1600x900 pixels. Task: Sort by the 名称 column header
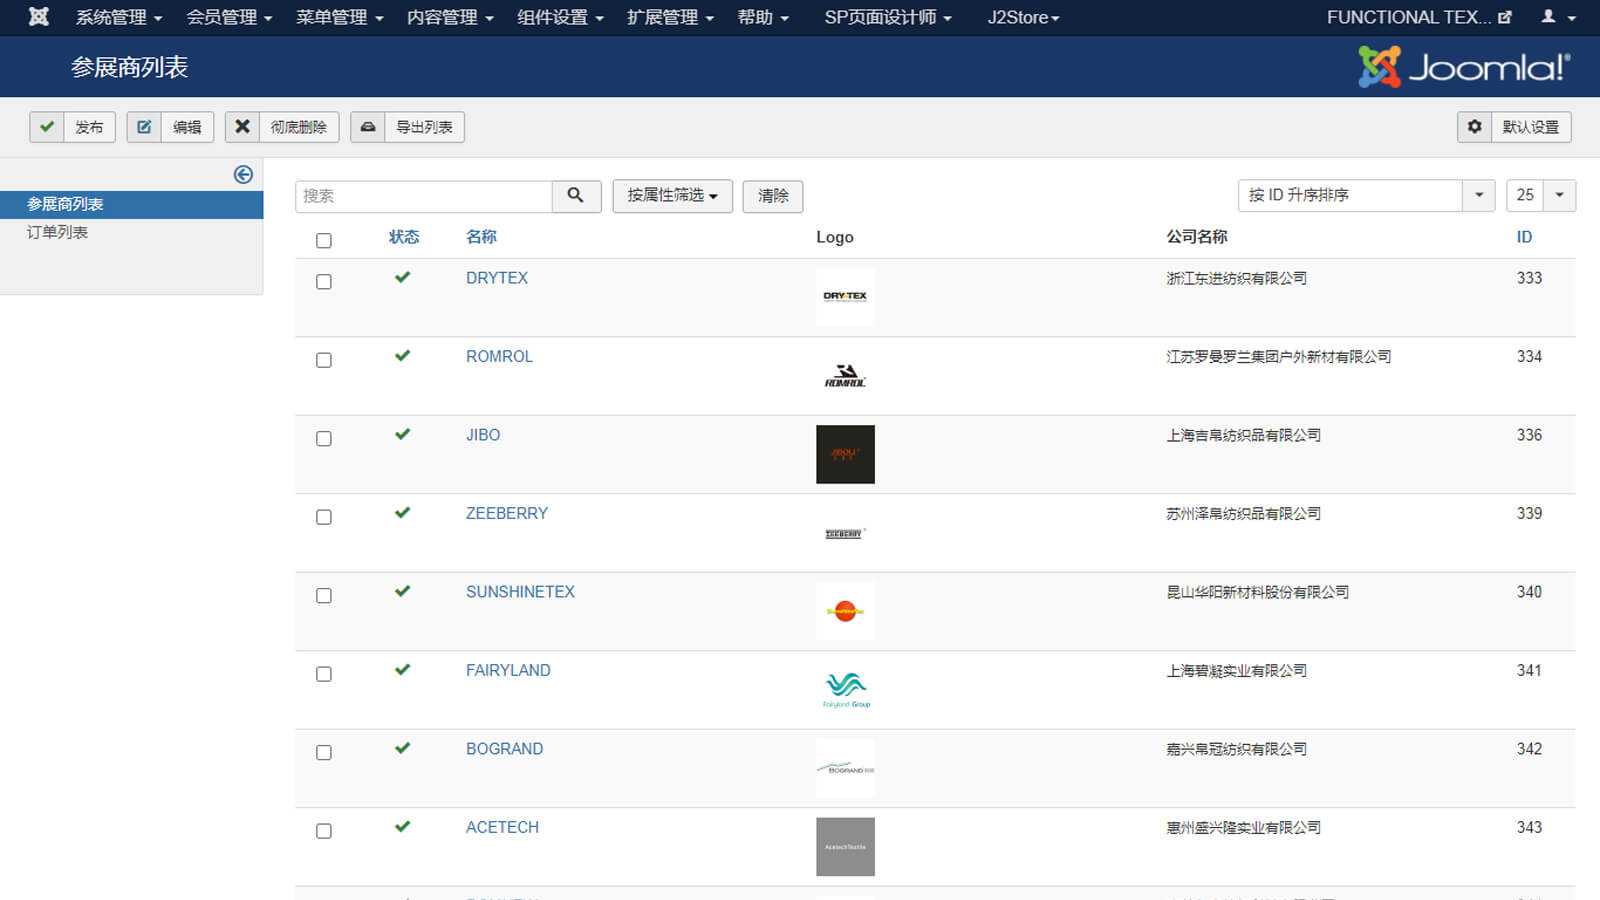pyautogui.click(x=481, y=237)
